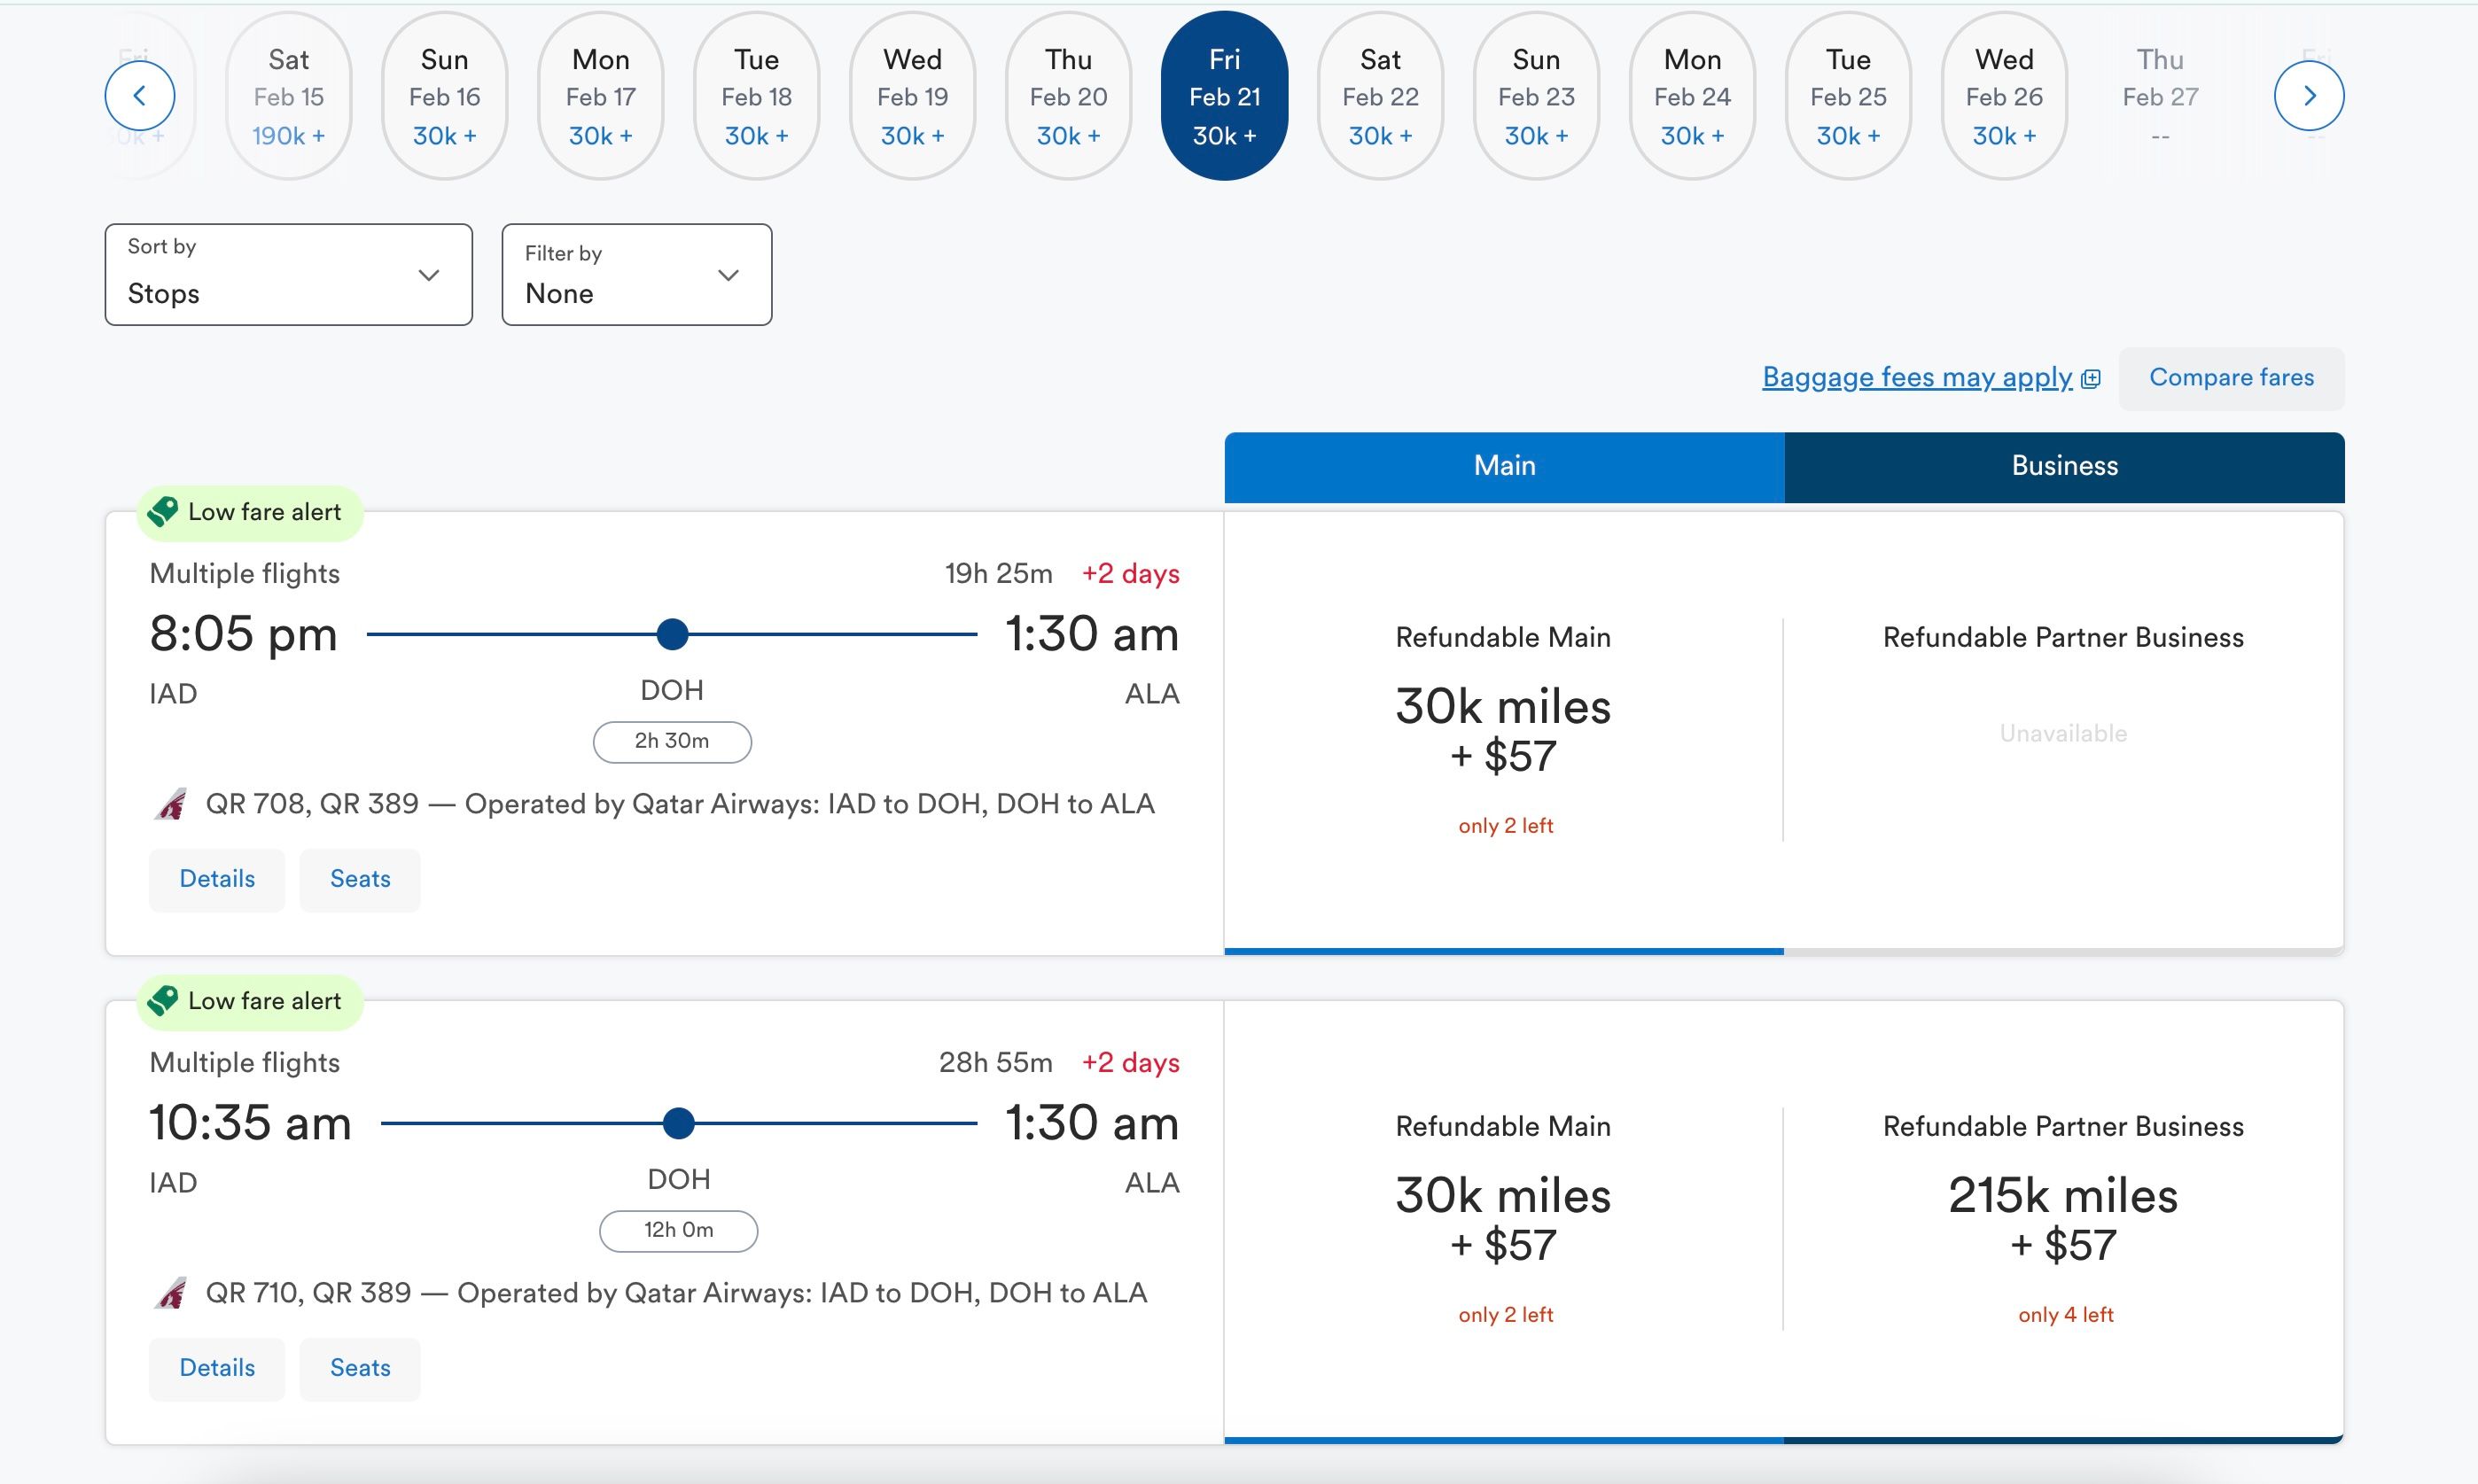This screenshot has height=1484, width=2478.
Task: Click the Compare fares button
Action: (2231, 378)
